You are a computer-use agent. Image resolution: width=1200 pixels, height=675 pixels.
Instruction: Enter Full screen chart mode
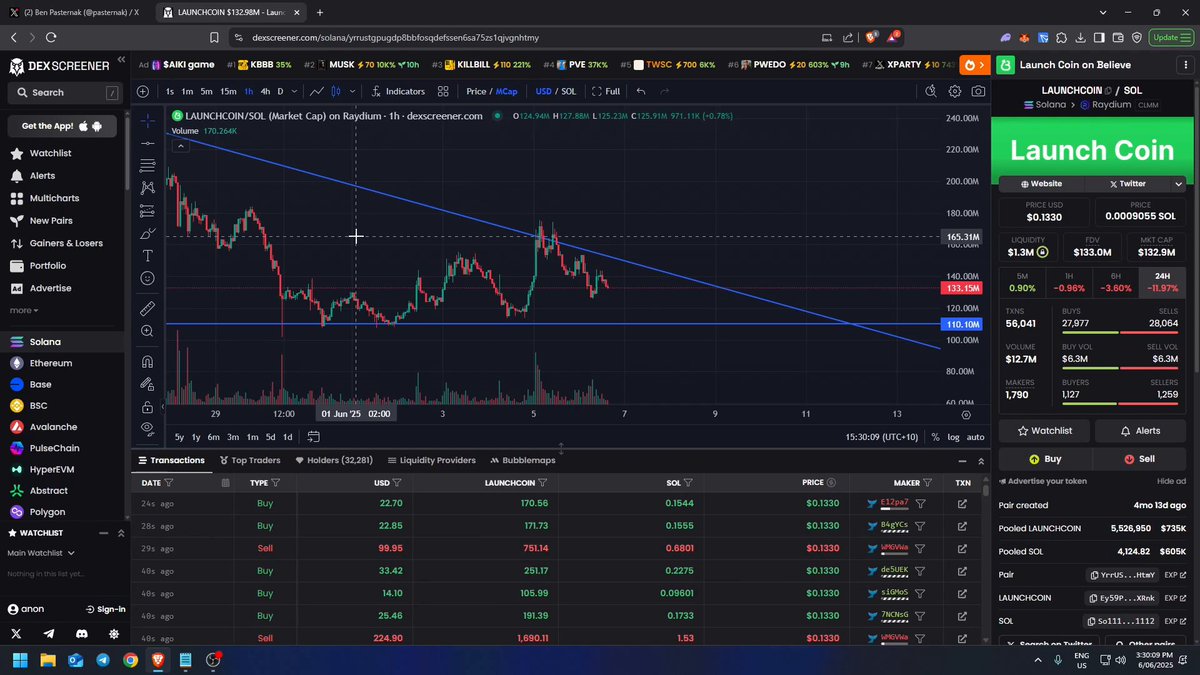(x=606, y=91)
